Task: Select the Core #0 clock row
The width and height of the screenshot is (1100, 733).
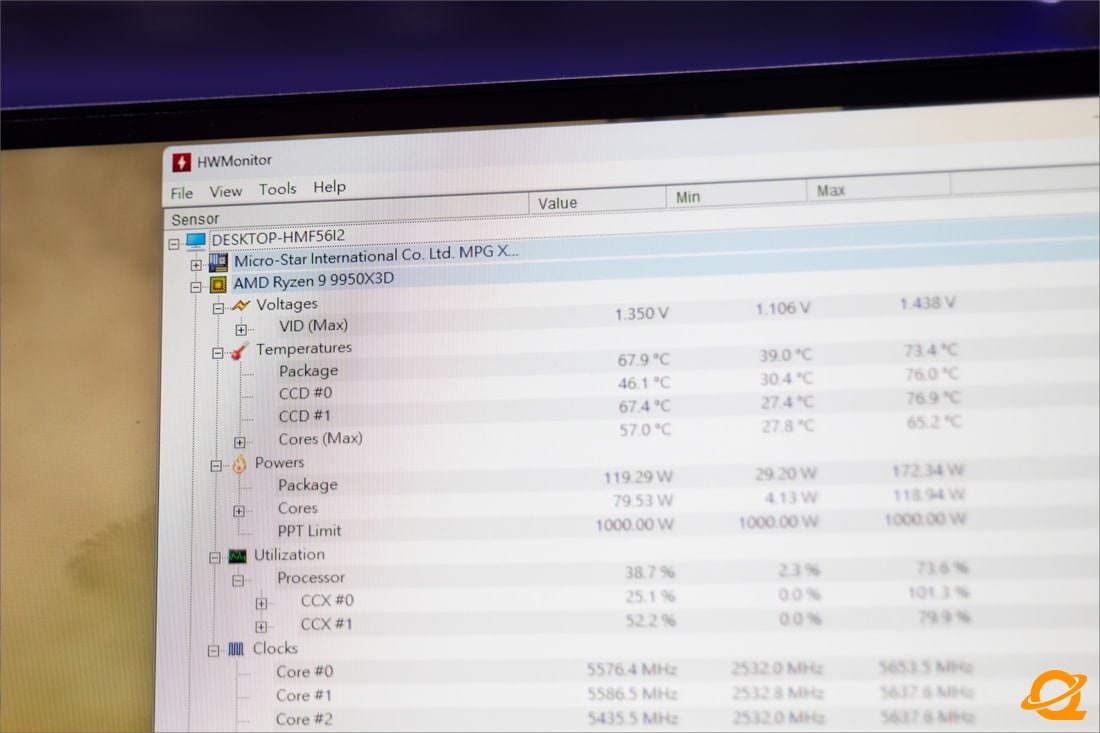Action: pyautogui.click(x=304, y=672)
